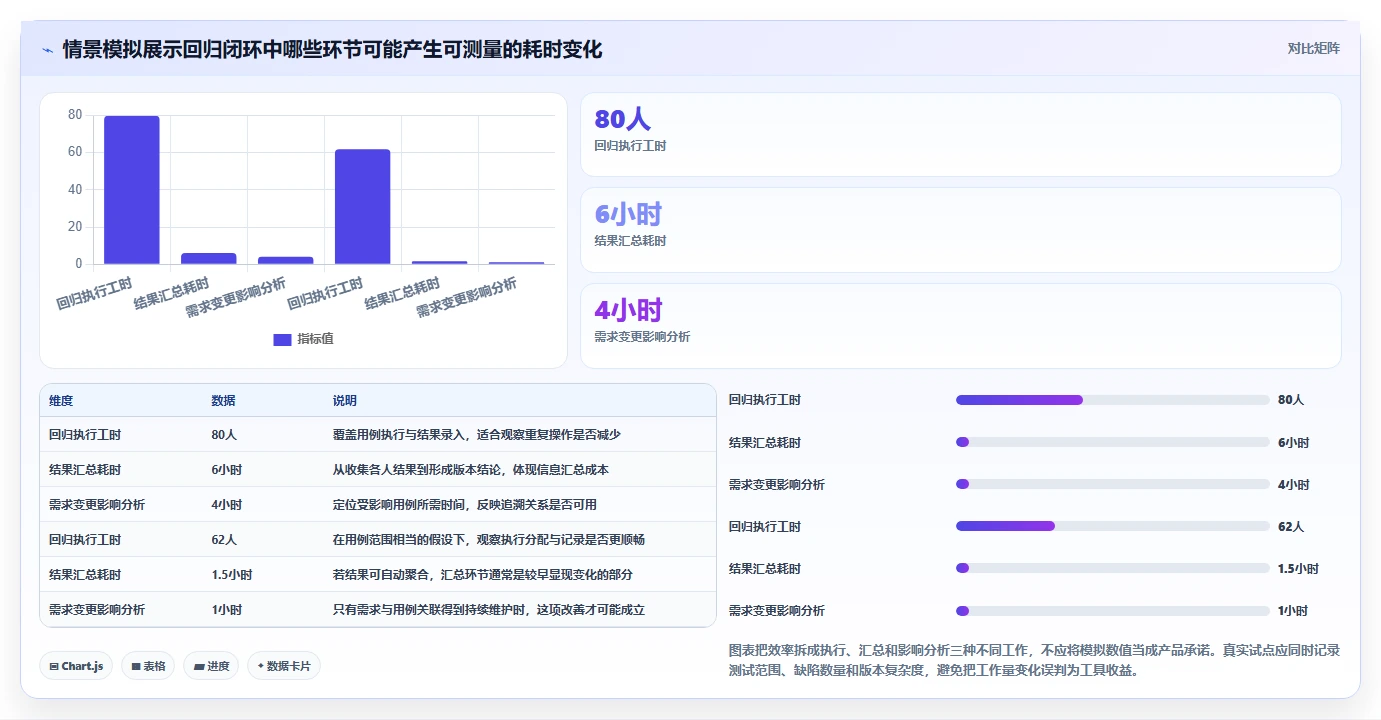Click the 结果汇总耗时 label beside 6小时 progress bar
Screen dimensions: 1381x720
[x=765, y=442]
